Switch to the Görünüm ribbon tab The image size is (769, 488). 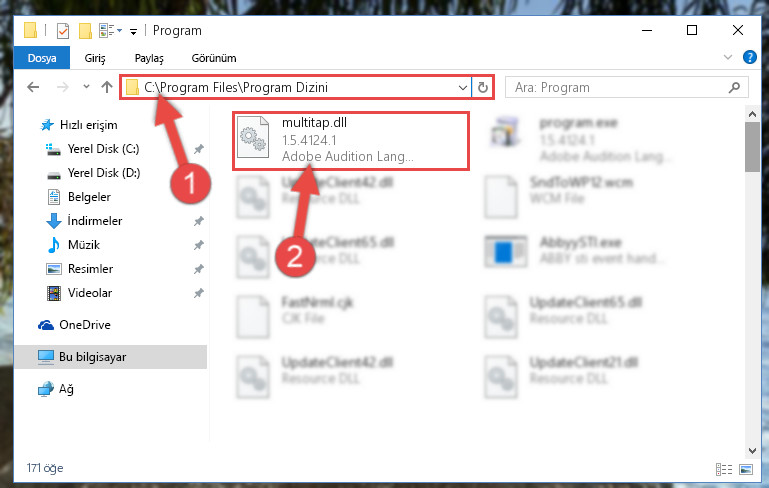coord(214,58)
